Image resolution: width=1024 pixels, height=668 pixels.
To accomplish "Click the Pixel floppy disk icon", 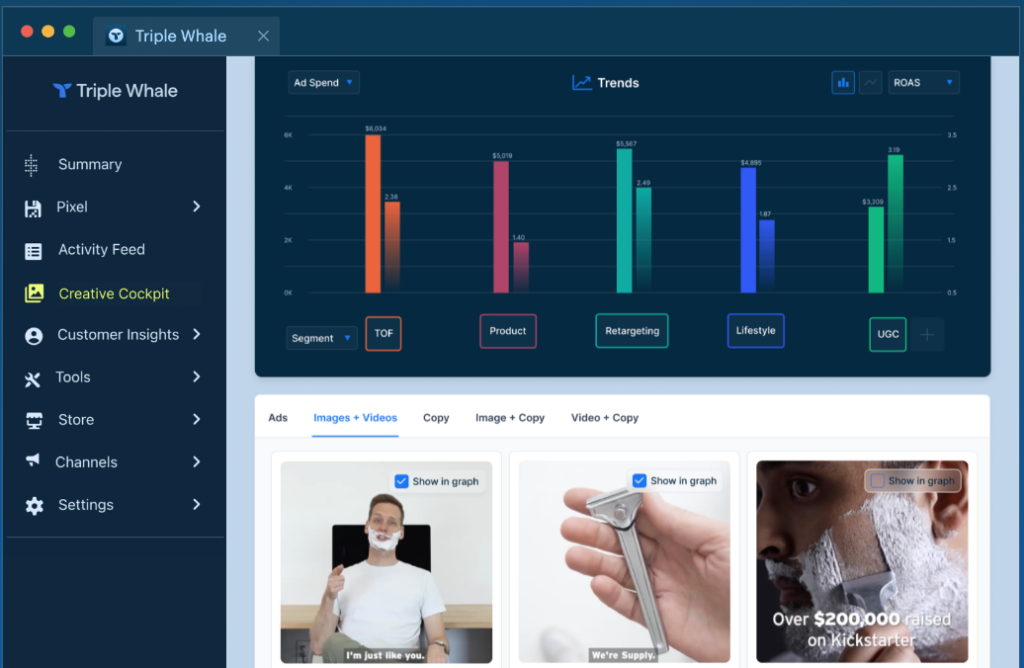I will pos(33,208).
